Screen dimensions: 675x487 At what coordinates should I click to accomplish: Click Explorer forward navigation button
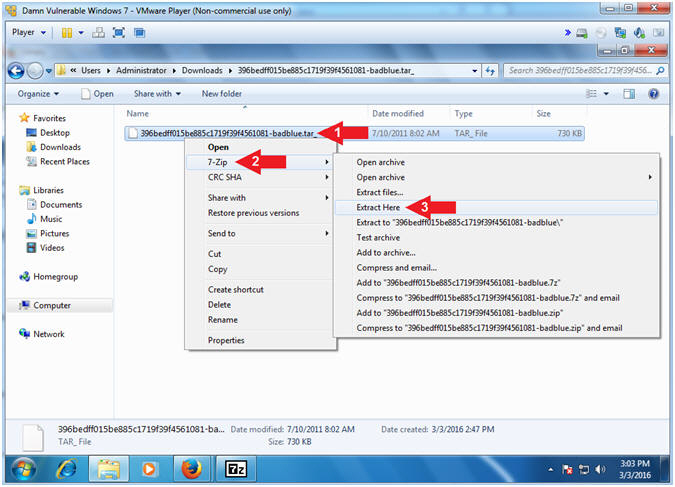click(x=35, y=71)
